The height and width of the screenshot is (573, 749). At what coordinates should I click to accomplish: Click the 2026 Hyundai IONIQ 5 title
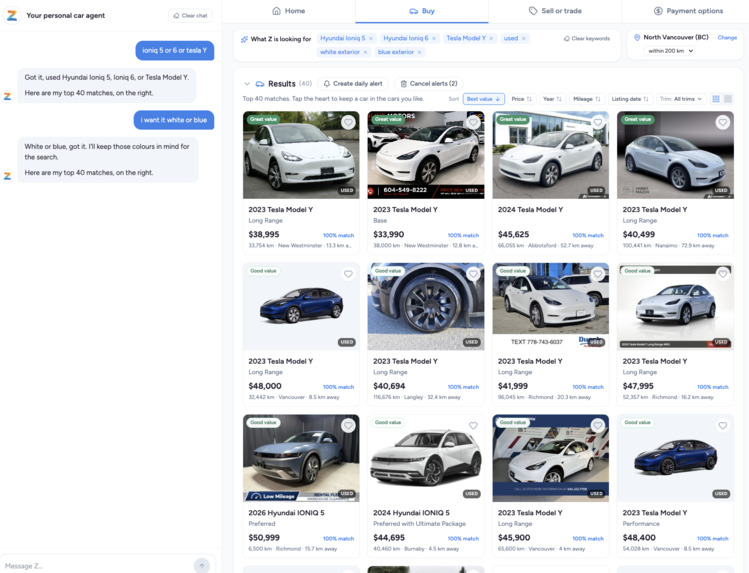(x=286, y=513)
